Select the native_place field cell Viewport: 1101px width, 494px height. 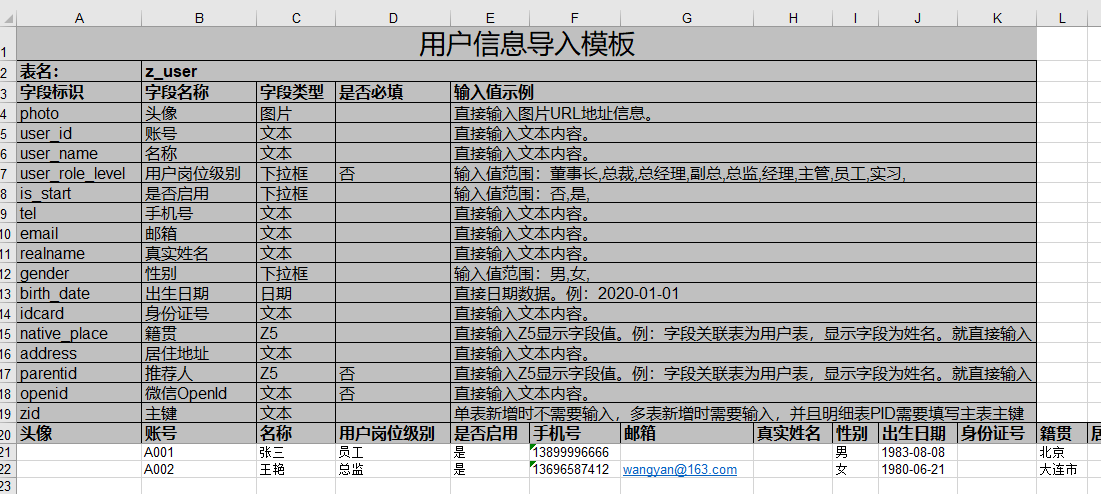[x=79, y=333]
